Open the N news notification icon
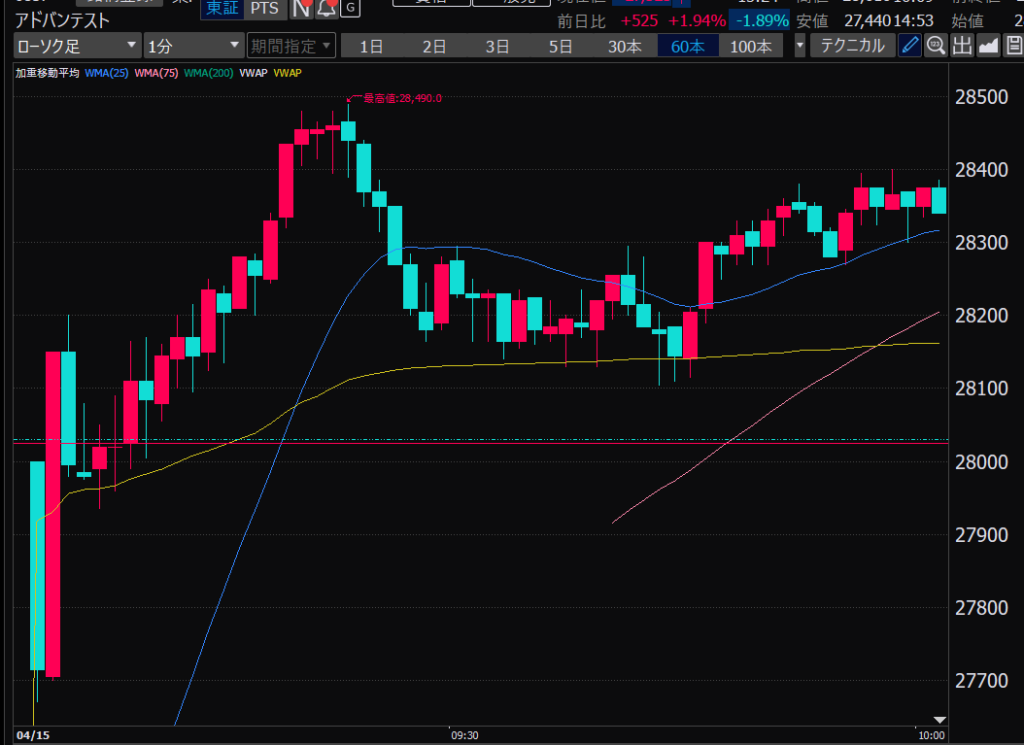The height and width of the screenshot is (745, 1024). 301,9
